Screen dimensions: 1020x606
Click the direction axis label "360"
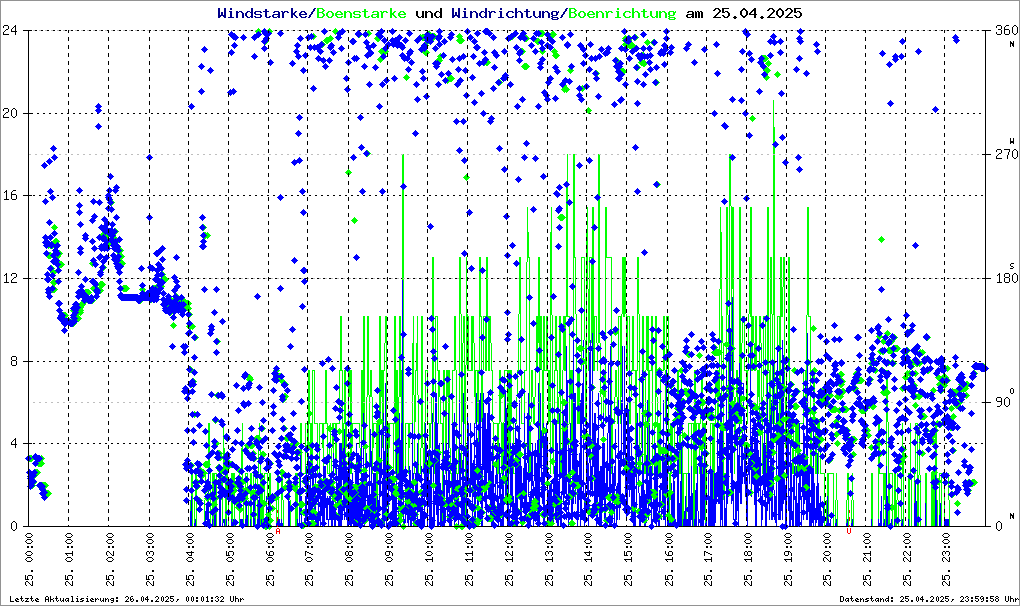pos(1007,31)
